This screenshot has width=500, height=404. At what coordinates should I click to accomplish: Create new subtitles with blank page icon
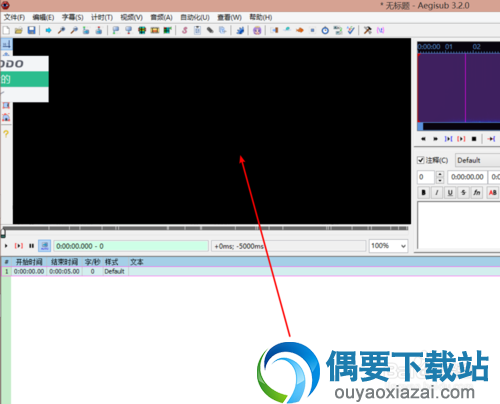6,30
